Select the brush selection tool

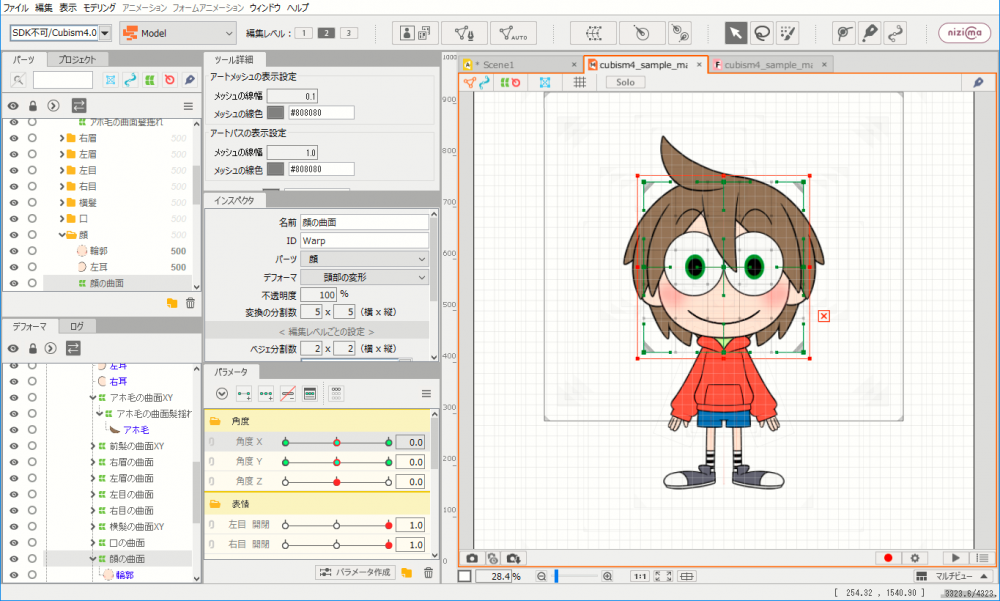[x=788, y=33]
